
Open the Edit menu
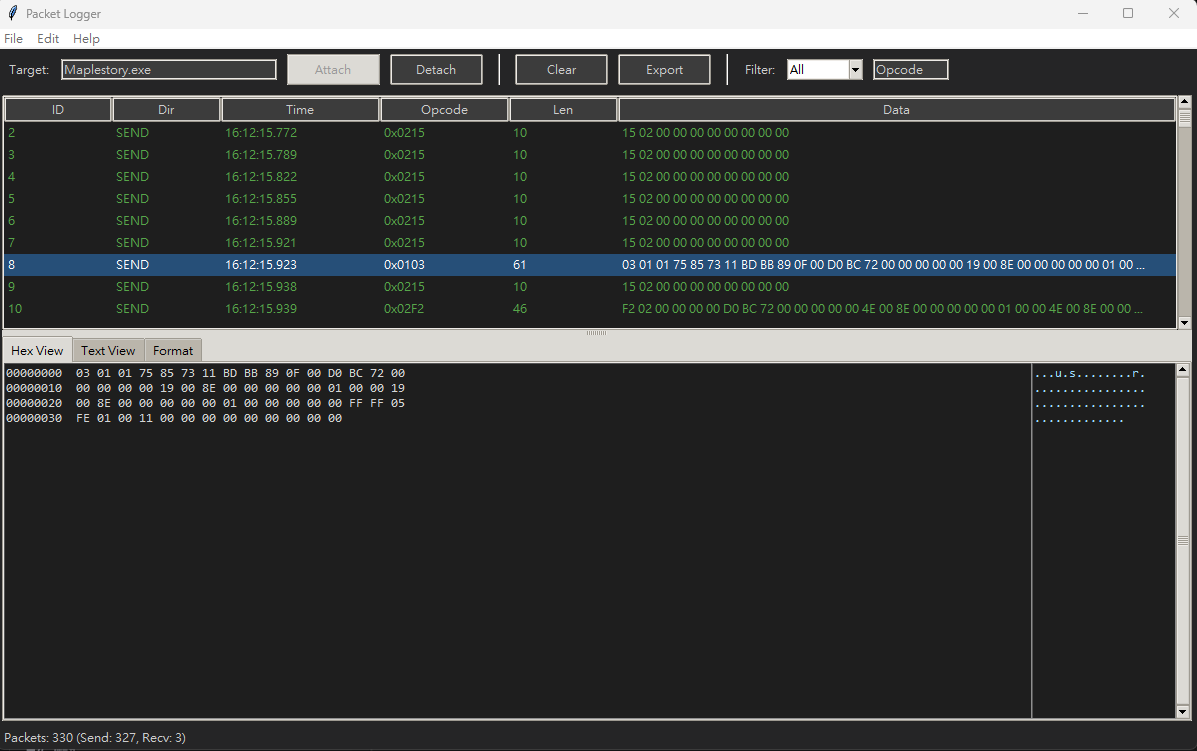coord(48,39)
